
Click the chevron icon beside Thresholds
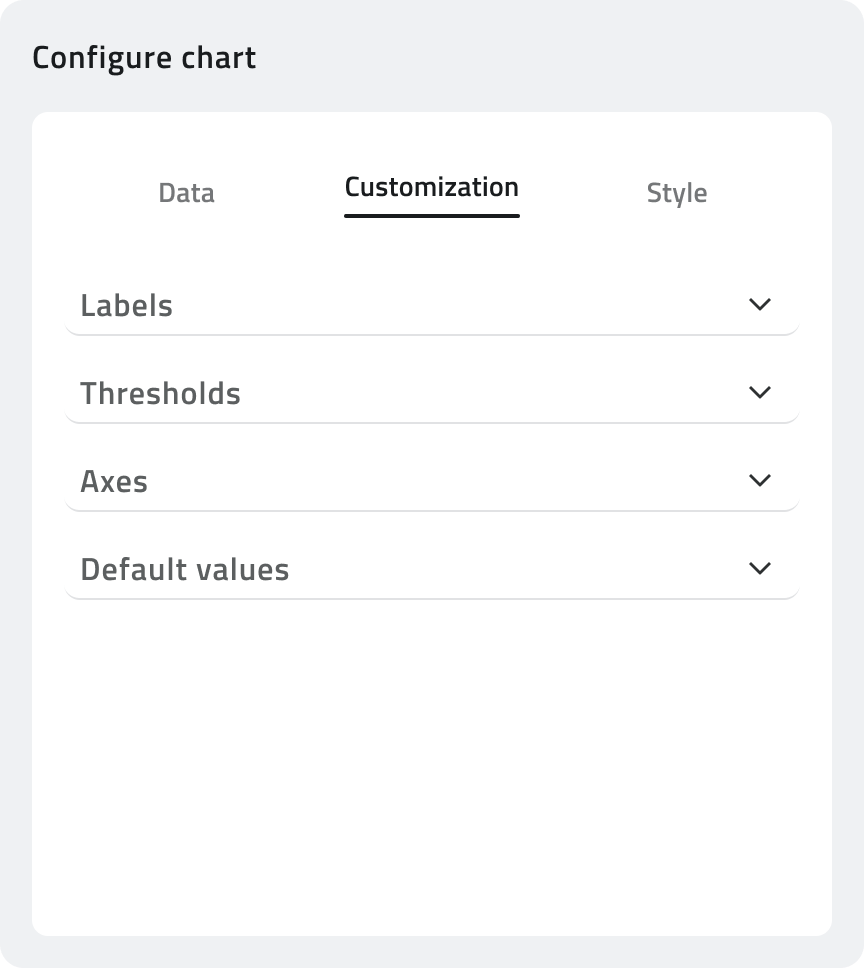pos(760,392)
